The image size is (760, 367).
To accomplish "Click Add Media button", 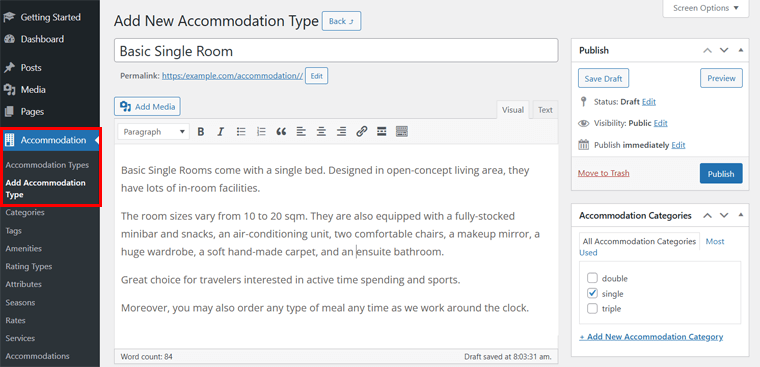I will (147, 107).
